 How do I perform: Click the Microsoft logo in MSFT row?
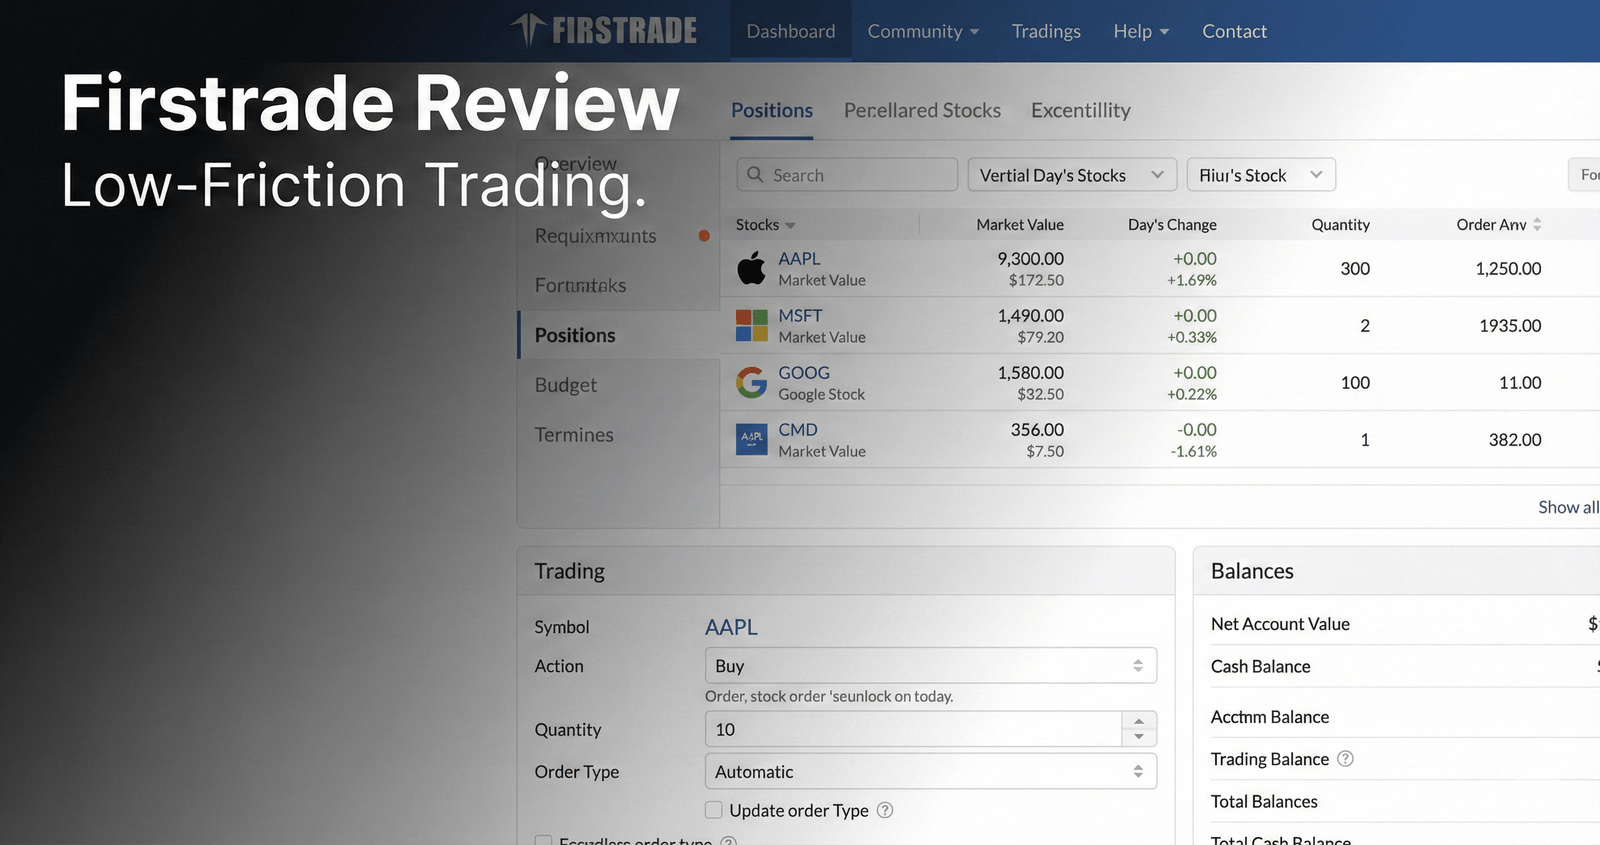coord(751,325)
